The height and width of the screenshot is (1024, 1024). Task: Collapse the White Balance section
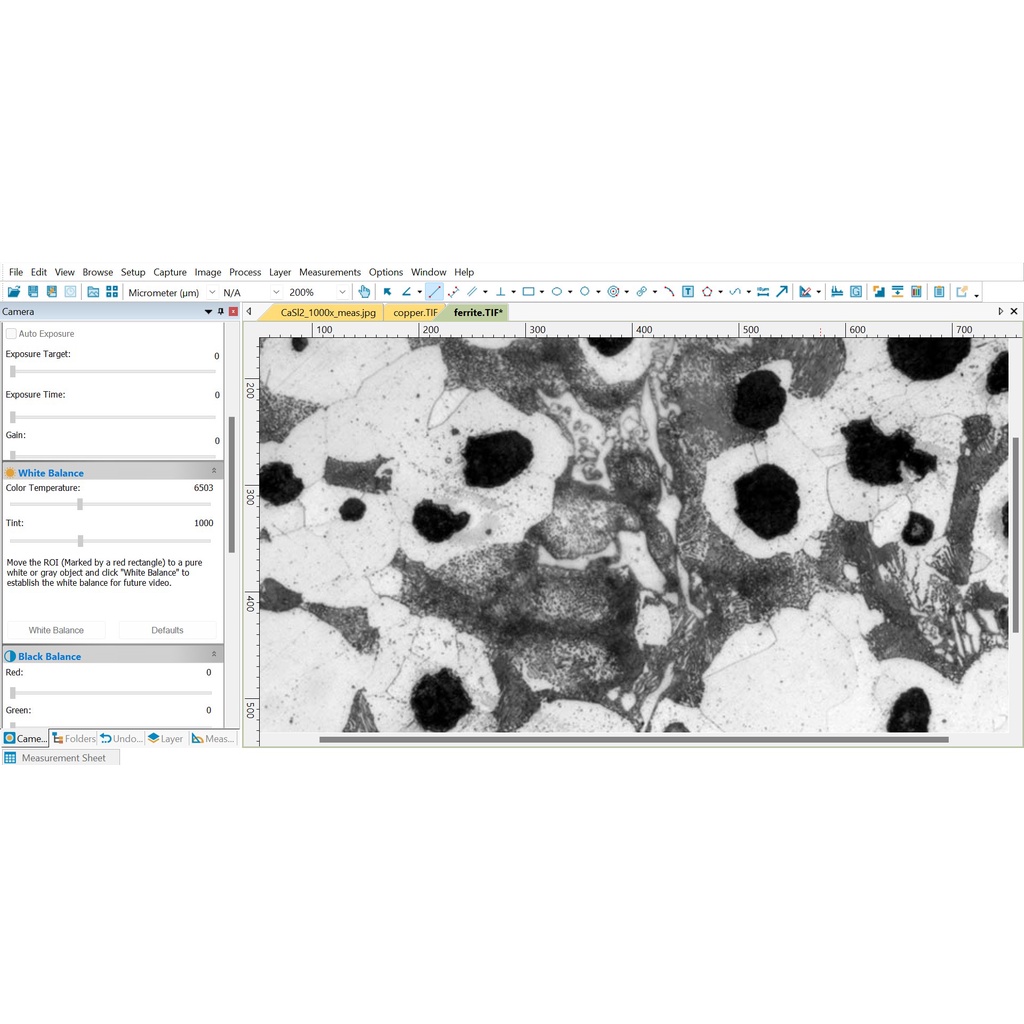click(x=213, y=471)
